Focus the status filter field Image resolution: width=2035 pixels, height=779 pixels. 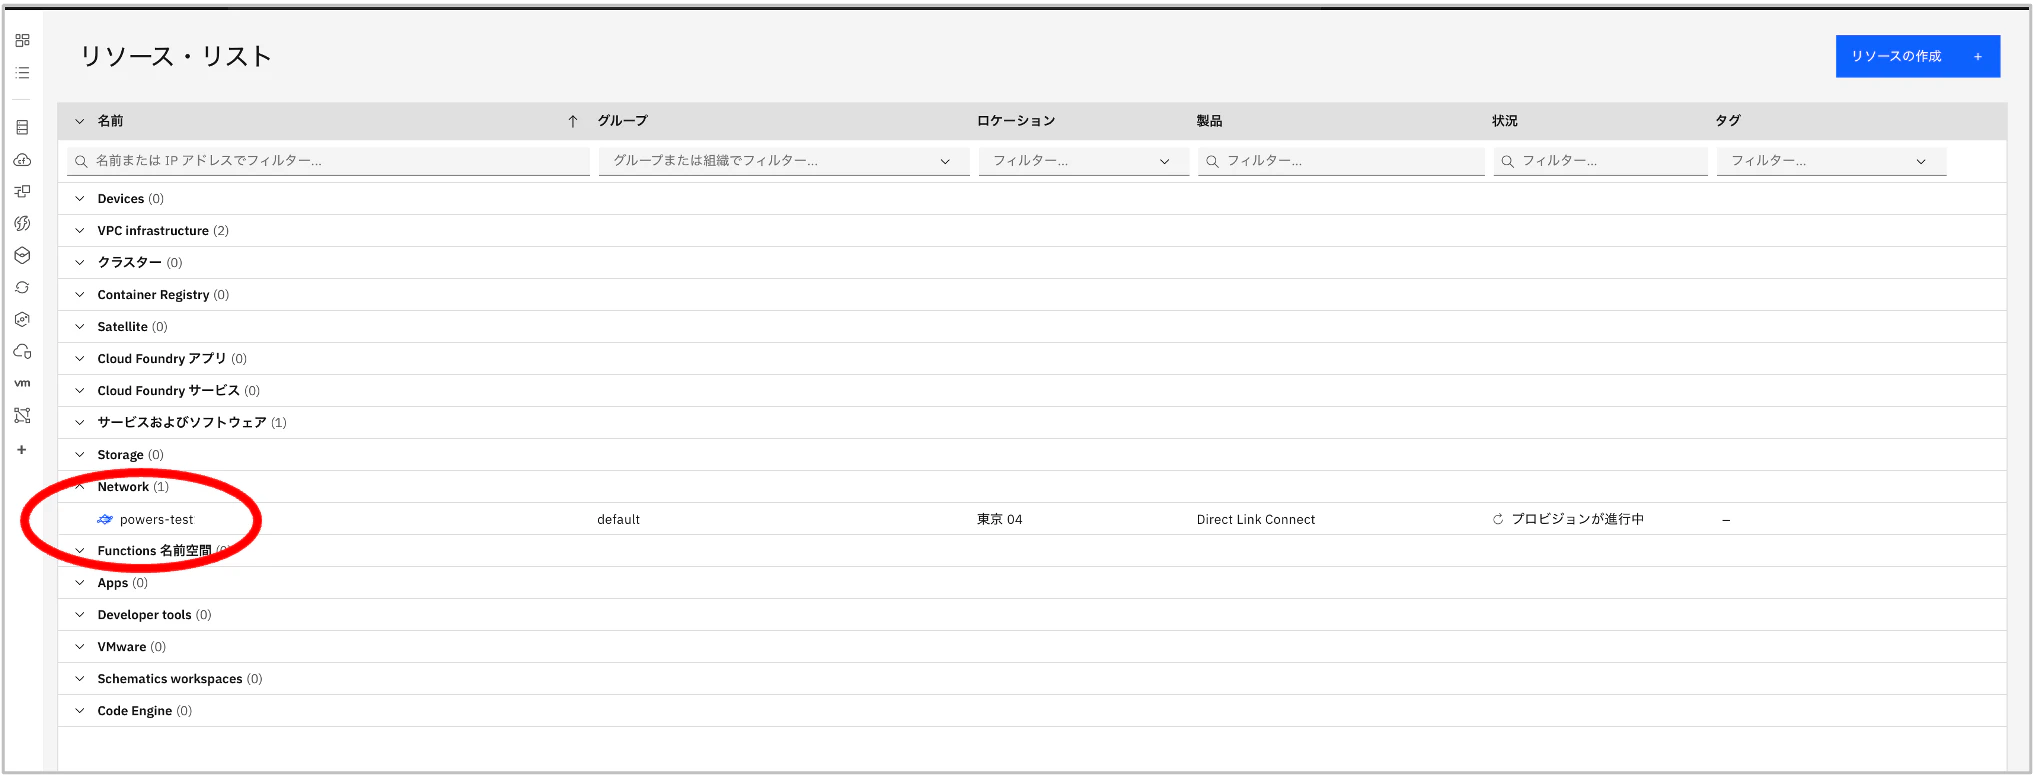(x=1600, y=161)
